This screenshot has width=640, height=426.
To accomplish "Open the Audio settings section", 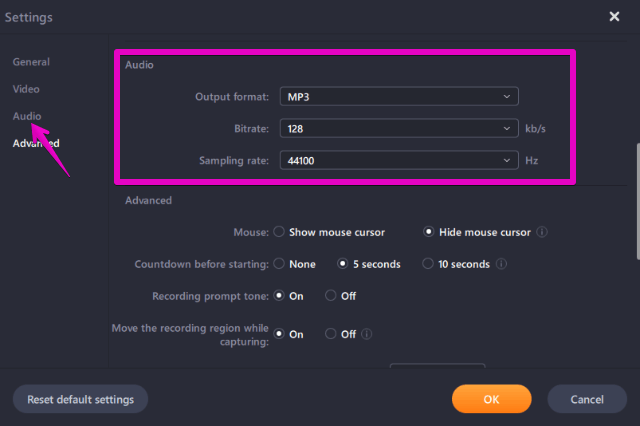I will tap(27, 116).
